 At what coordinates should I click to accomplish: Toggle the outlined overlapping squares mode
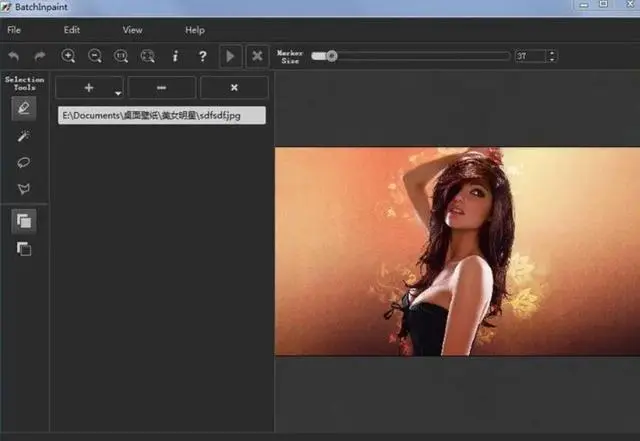point(24,249)
